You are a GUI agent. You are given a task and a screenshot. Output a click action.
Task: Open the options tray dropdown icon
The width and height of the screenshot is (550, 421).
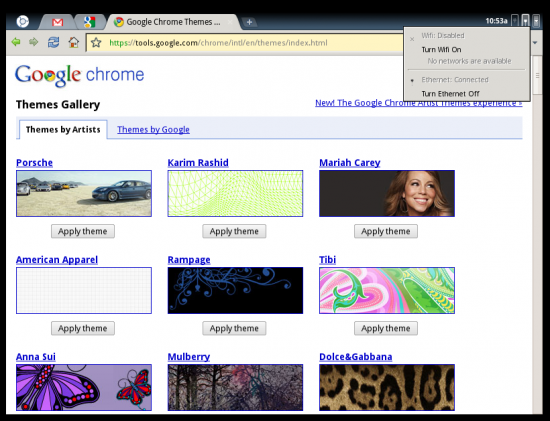coord(536,21)
